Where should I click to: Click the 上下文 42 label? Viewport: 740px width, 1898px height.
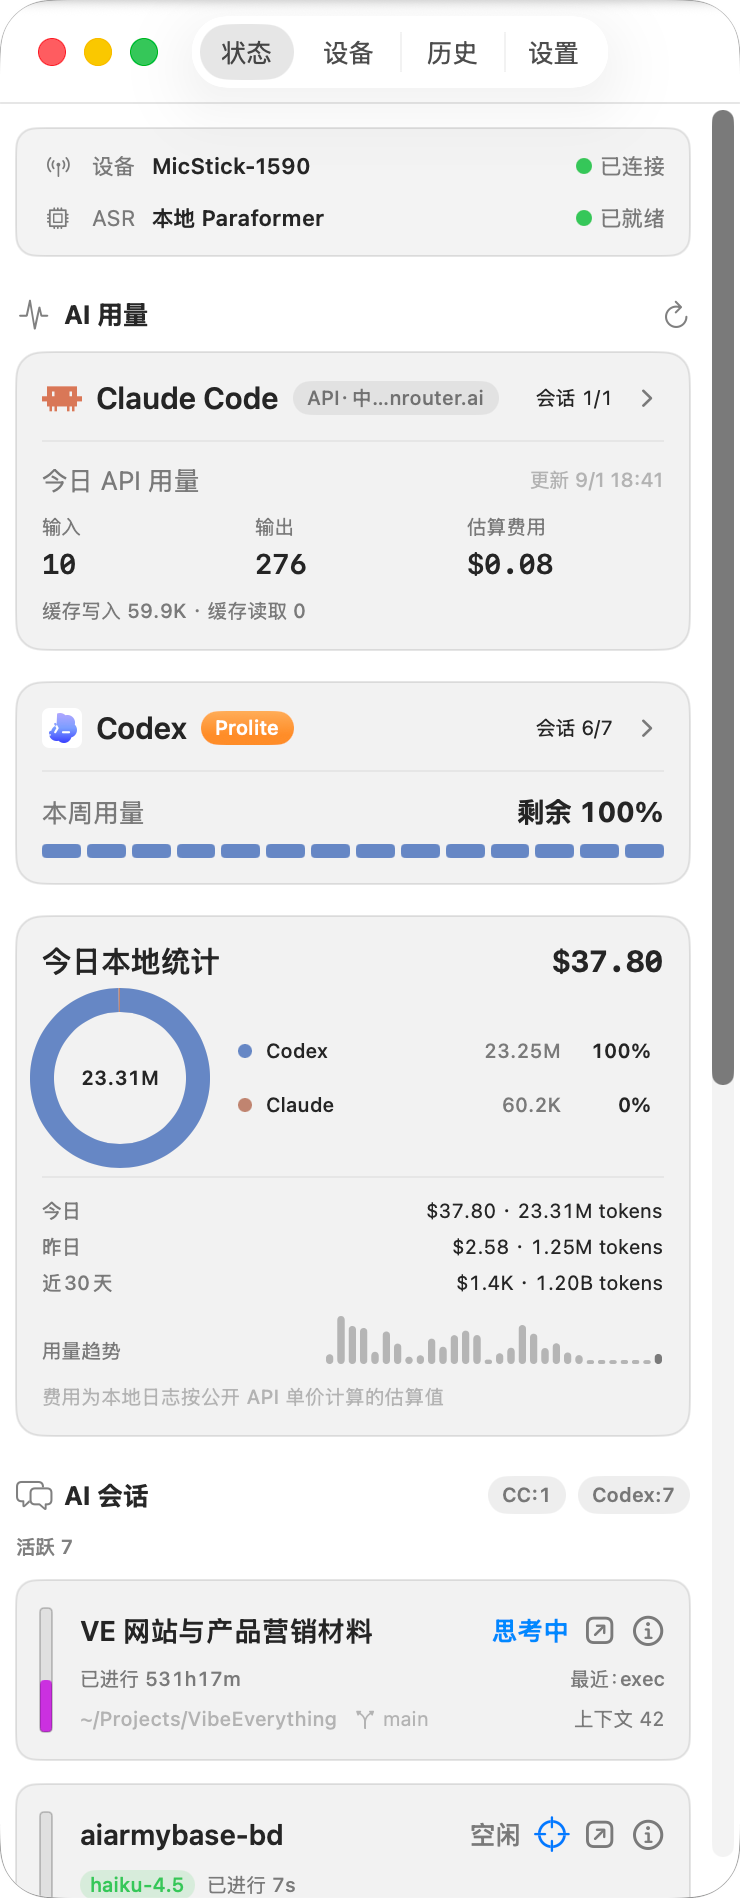click(x=619, y=1719)
